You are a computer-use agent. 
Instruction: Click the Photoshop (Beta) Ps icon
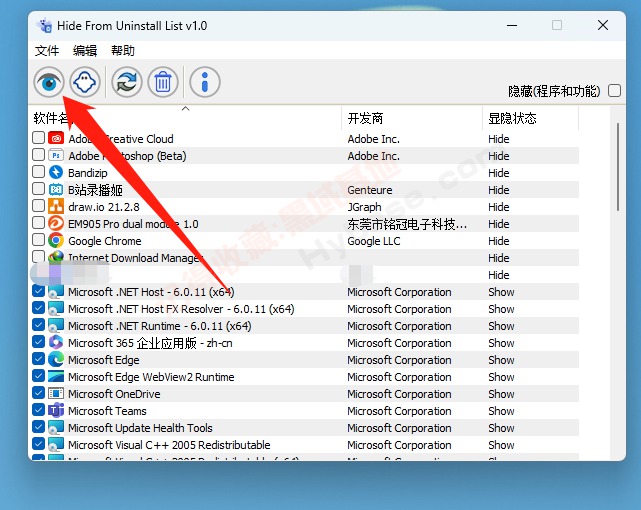56,156
